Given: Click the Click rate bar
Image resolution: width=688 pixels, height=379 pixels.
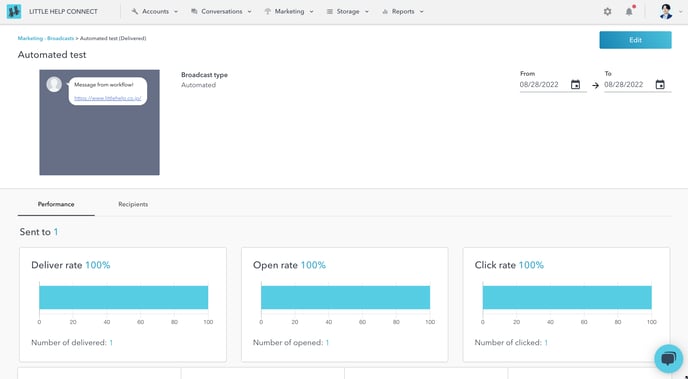Looking at the screenshot, I should coord(567,297).
